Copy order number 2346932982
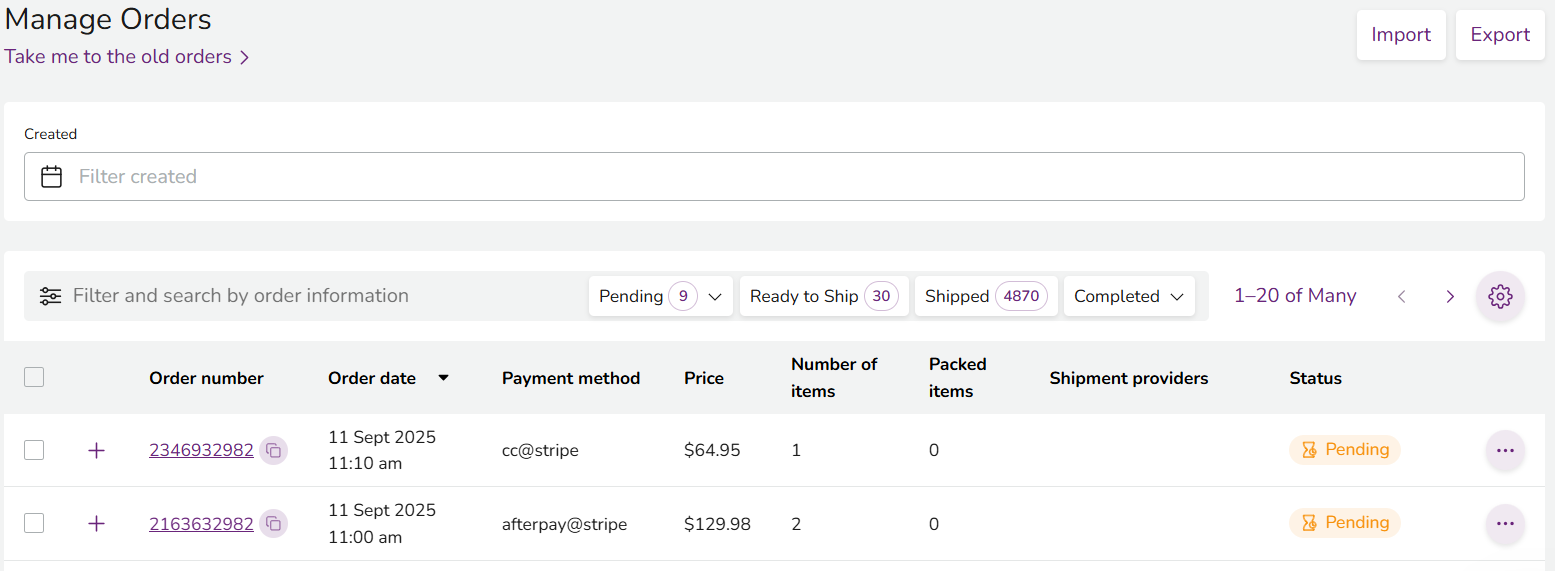The image size is (1555, 571). [x=273, y=451]
